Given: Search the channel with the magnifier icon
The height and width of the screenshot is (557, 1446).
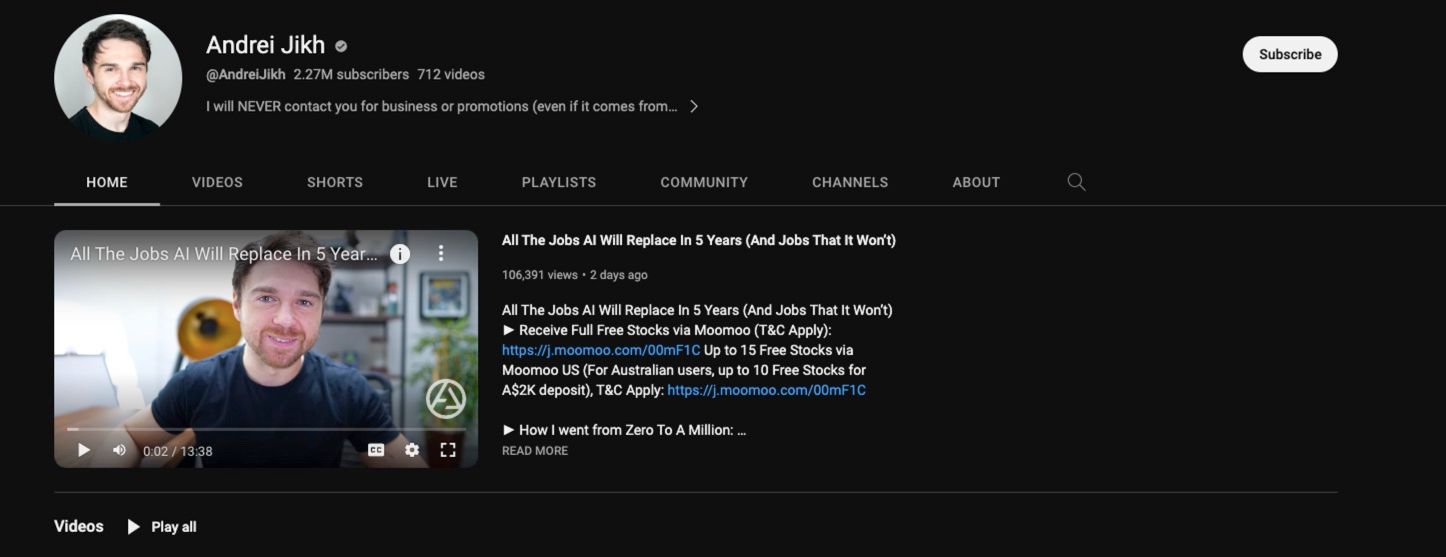Looking at the screenshot, I should tap(1076, 182).
